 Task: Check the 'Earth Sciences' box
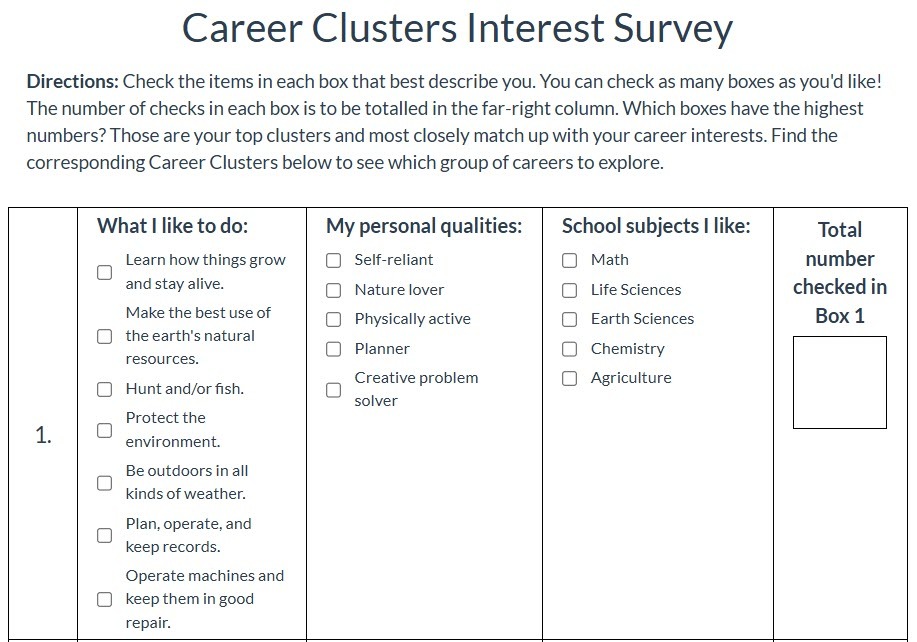[x=570, y=319]
